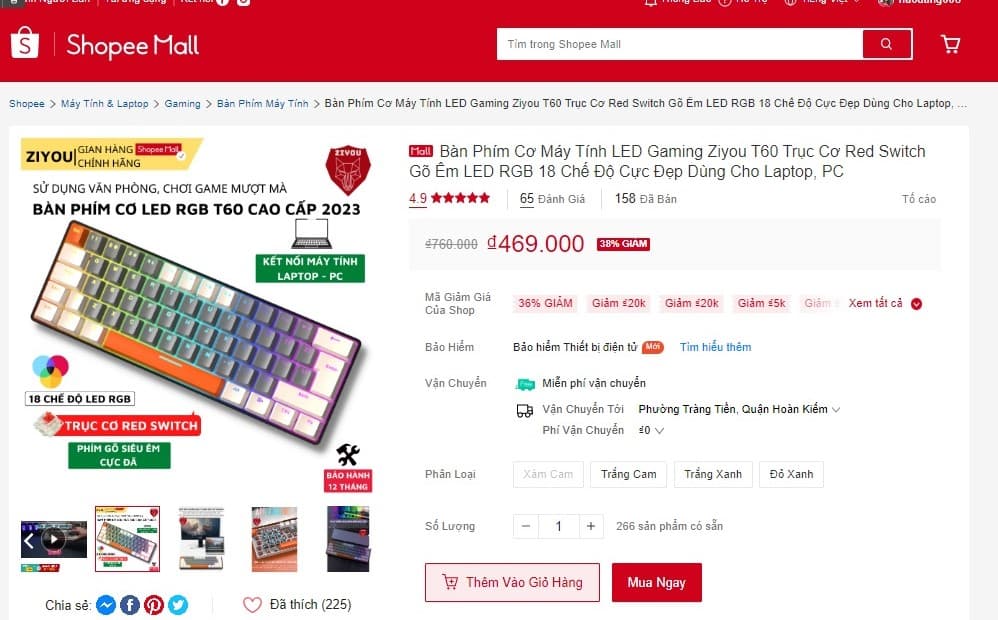998x620 pixels.
Task: Play the product video thumbnail
Action: [x=54, y=540]
